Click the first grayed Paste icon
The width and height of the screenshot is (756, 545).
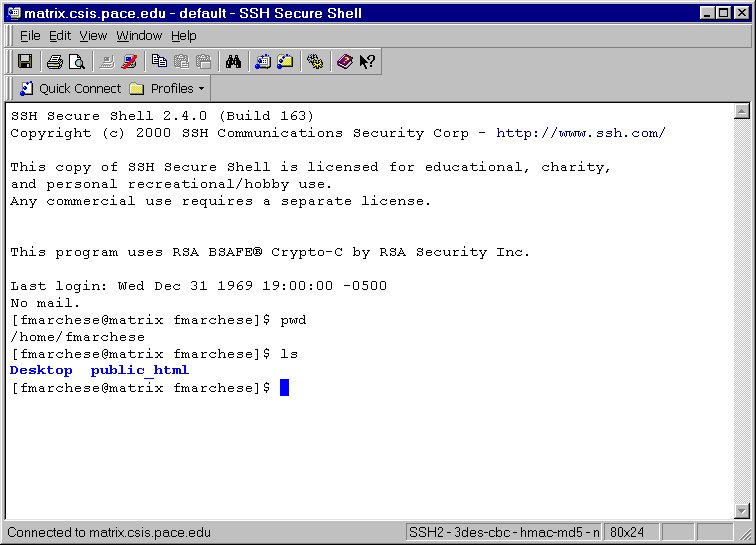click(181, 62)
